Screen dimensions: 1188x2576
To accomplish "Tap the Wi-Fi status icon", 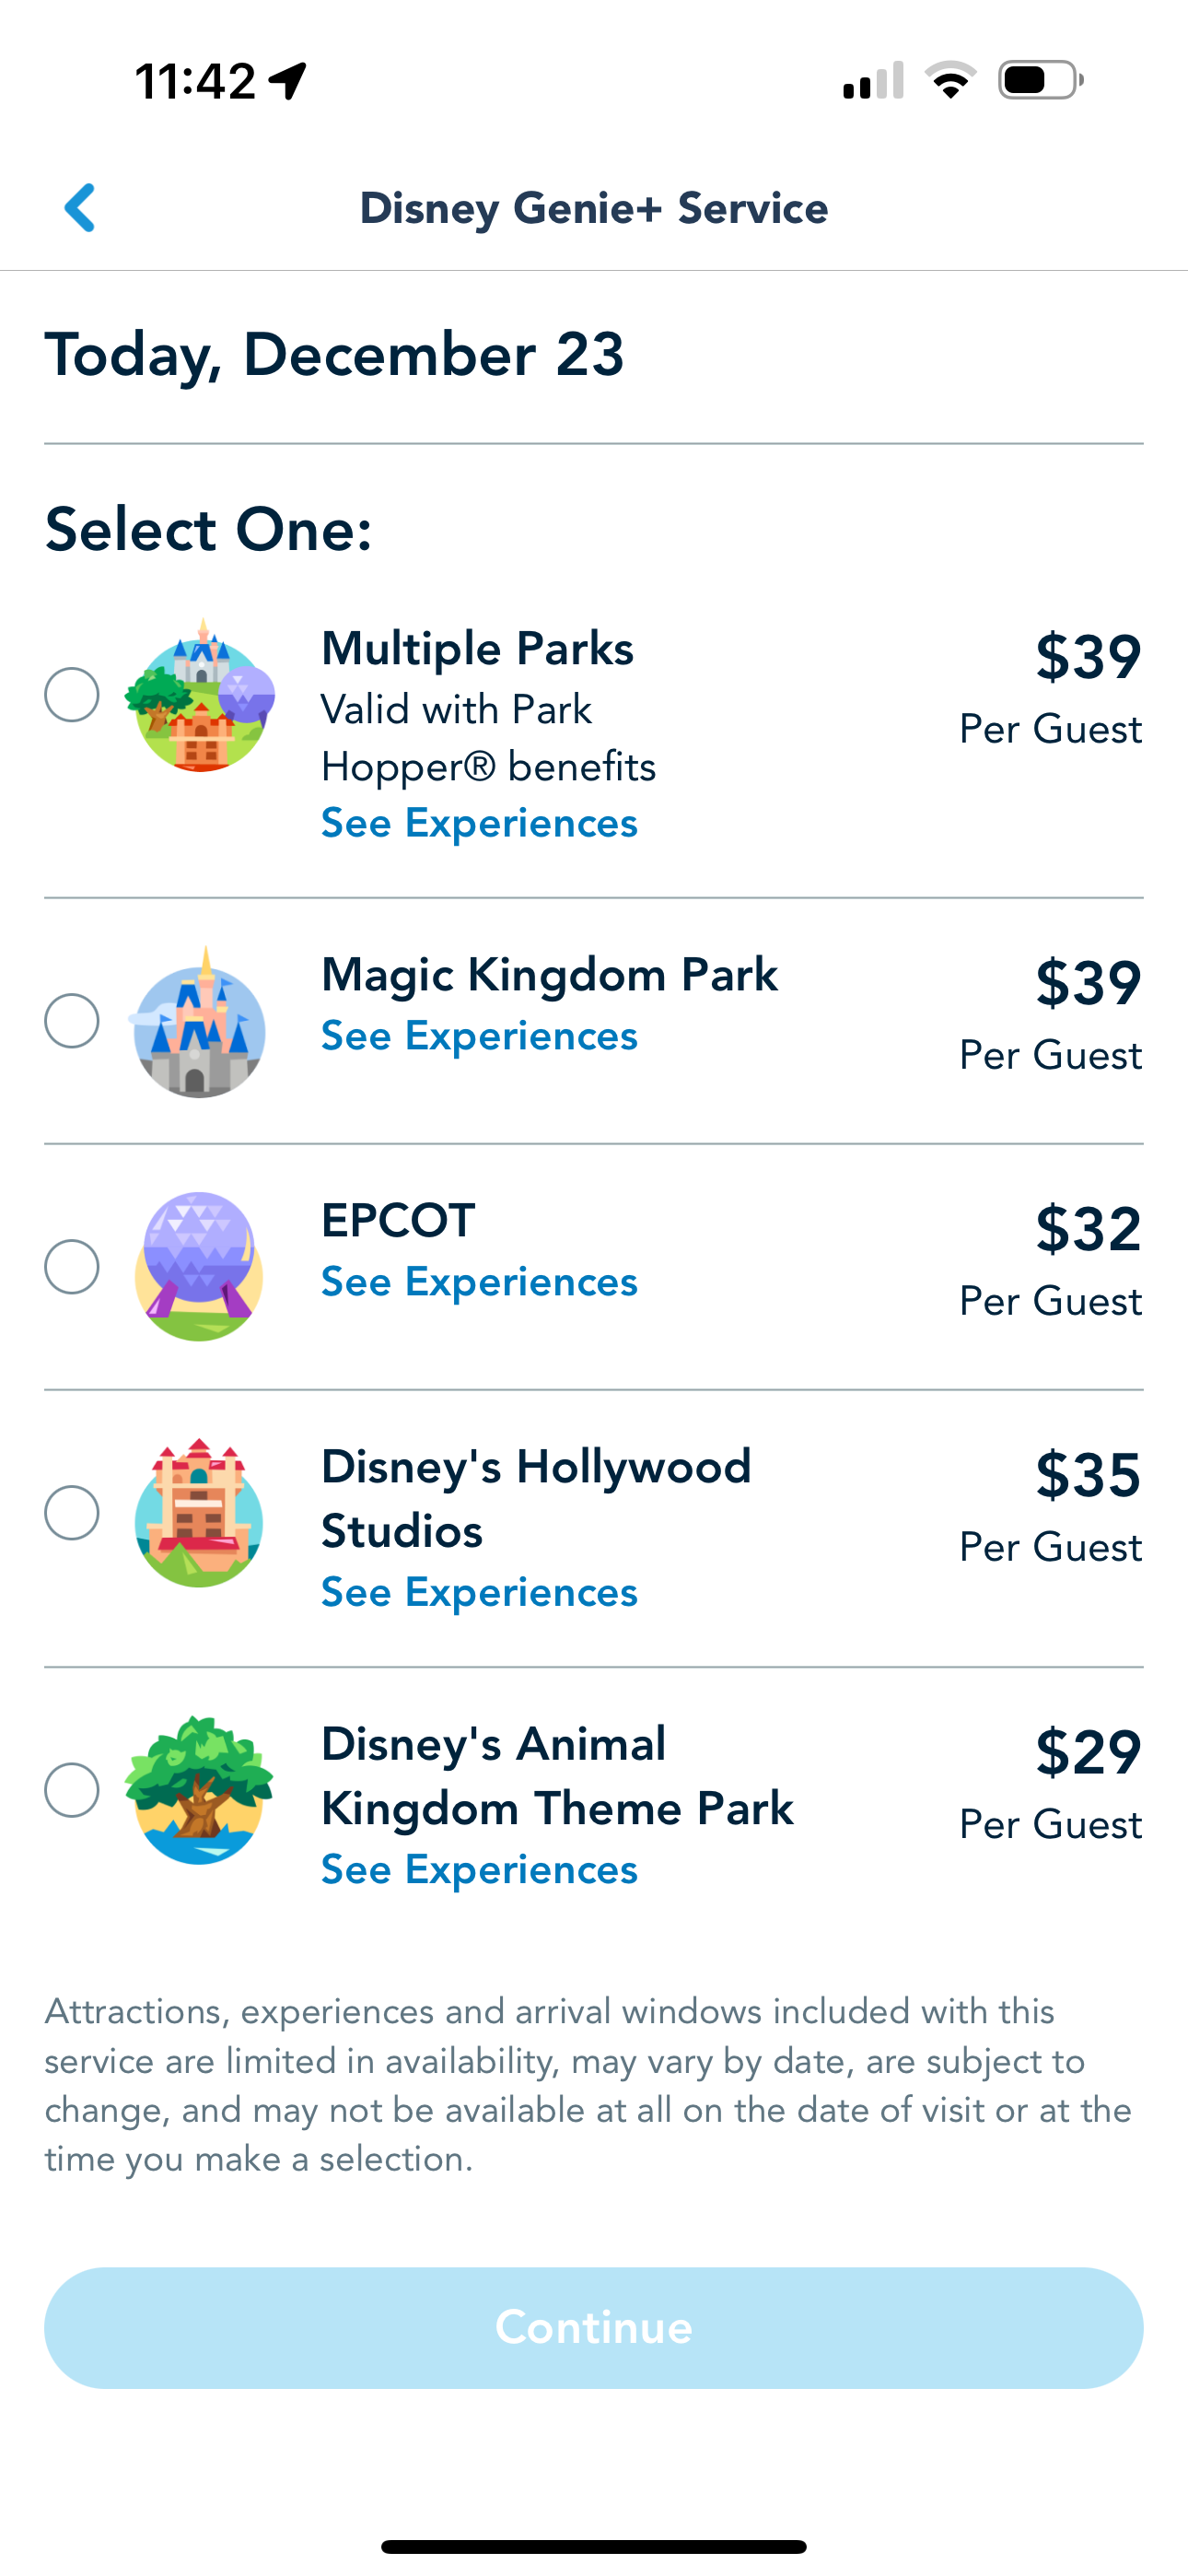I will [950, 80].
